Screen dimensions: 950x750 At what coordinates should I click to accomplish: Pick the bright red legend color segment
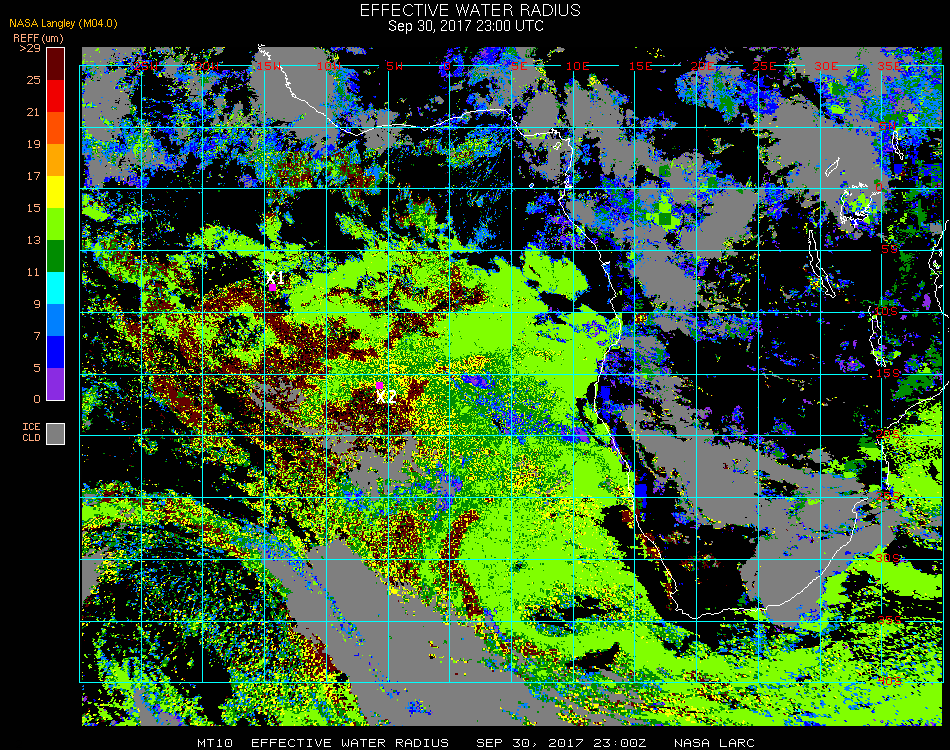(56, 96)
